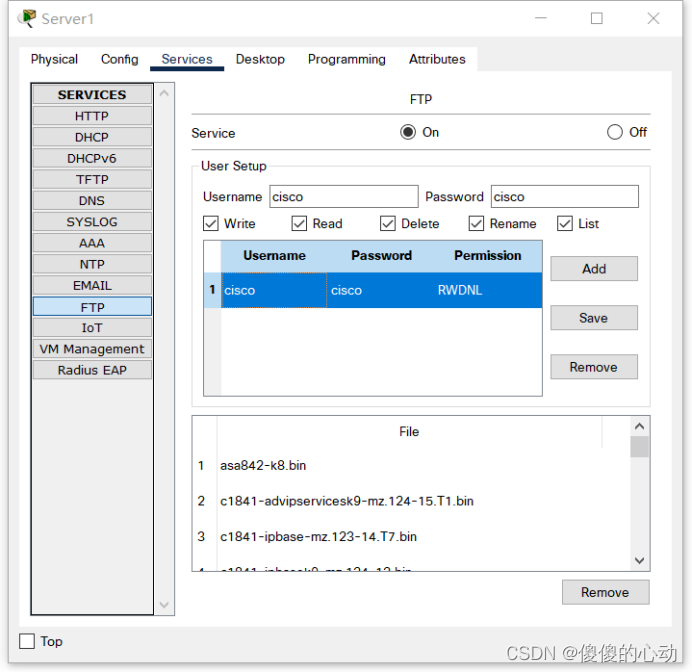Select the DHCP service
Image resolution: width=692 pixels, height=672 pixels.
click(92, 137)
